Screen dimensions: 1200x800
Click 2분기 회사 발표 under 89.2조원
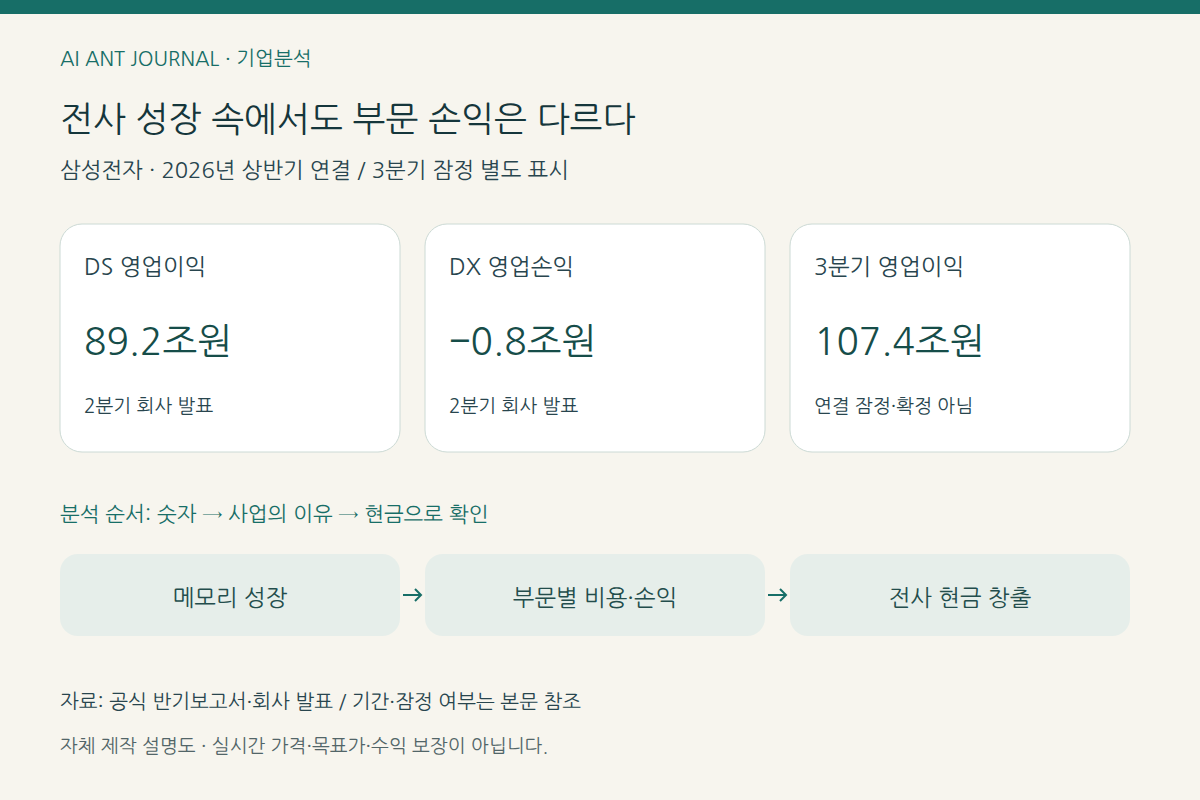pyautogui.click(x=149, y=406)
